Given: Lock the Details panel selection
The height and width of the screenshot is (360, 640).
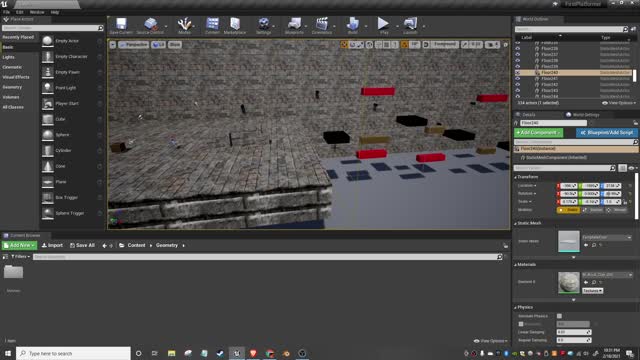Looking at the screenshot, I should tap(635, 123).
